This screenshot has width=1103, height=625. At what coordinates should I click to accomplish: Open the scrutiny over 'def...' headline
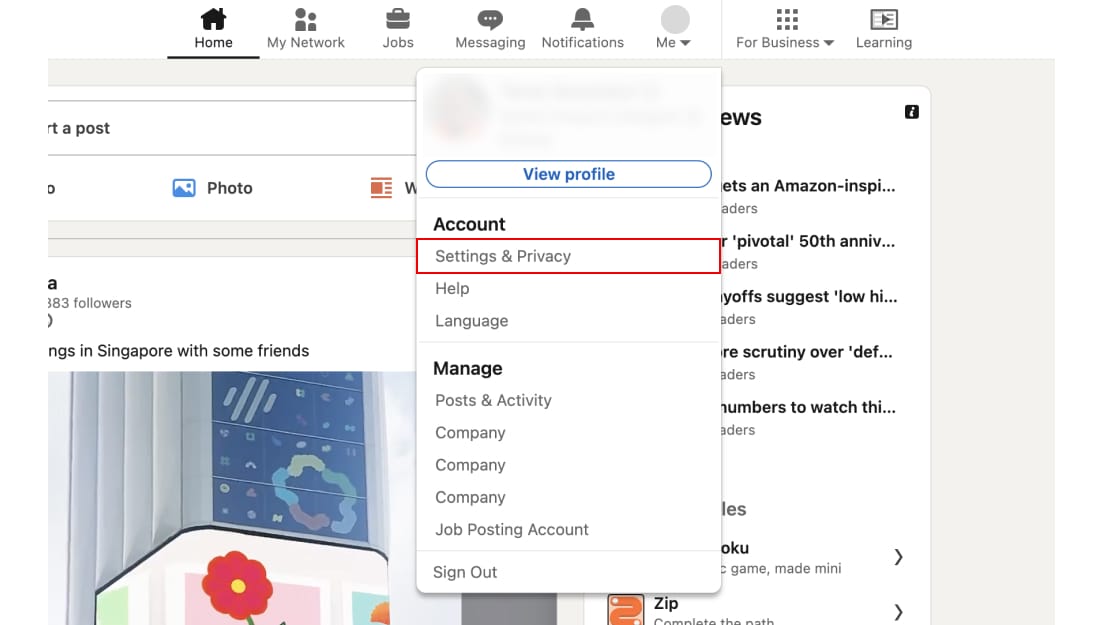pos(807,352)
